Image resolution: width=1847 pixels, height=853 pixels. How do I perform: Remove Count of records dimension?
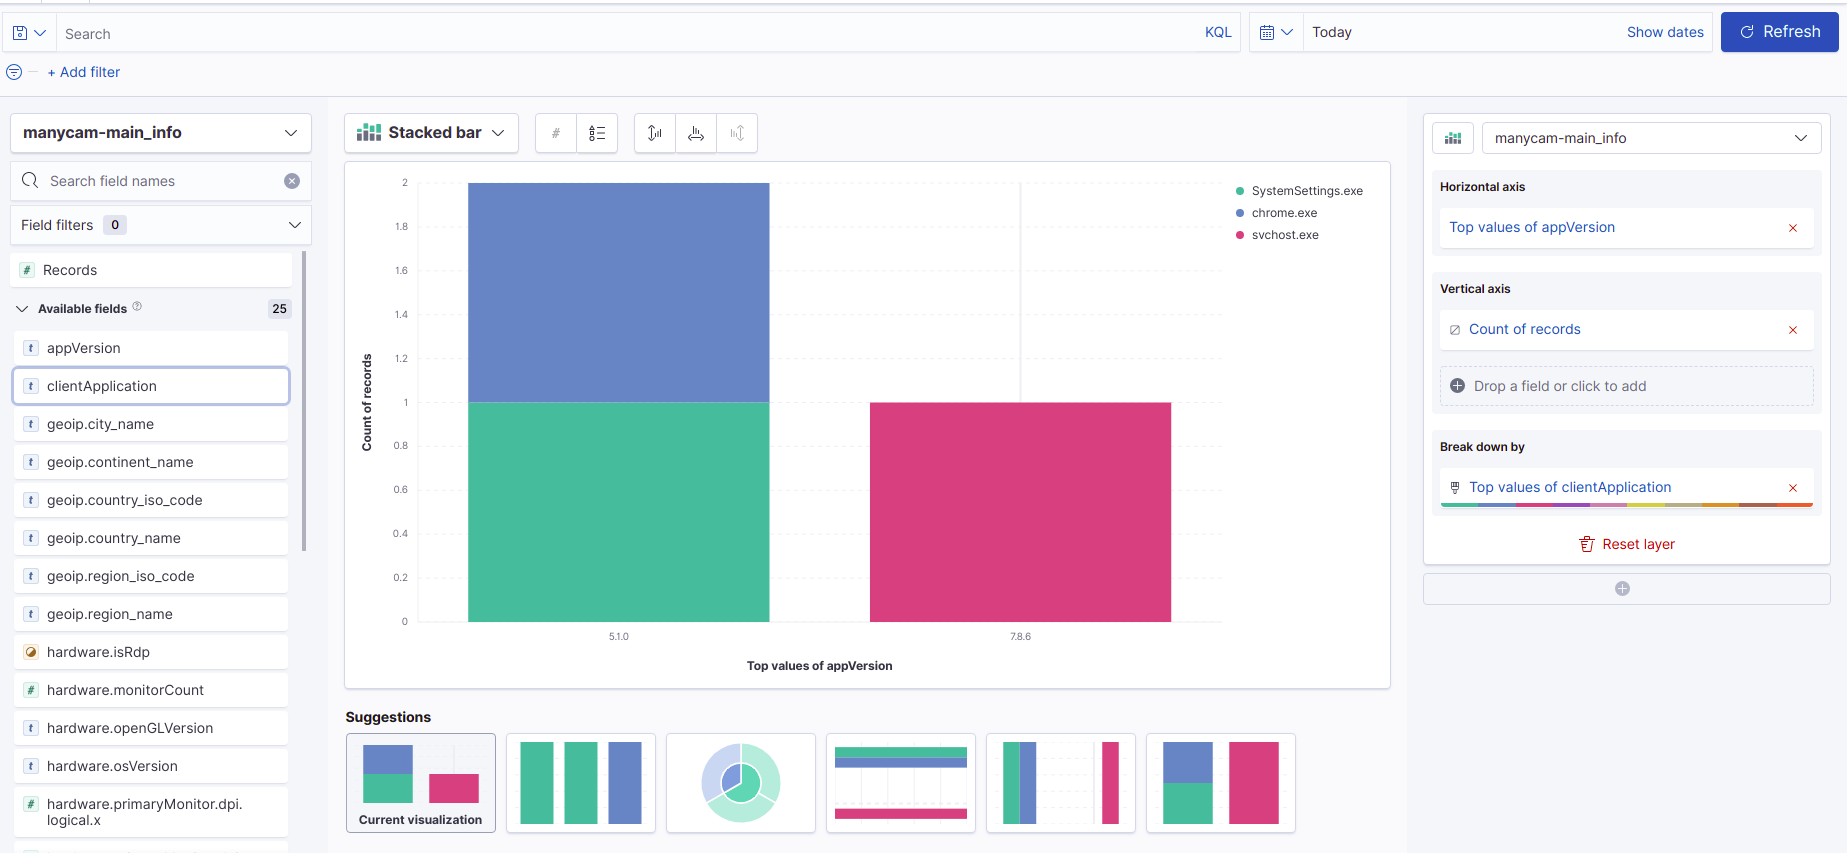click(x=1793, y=330)
